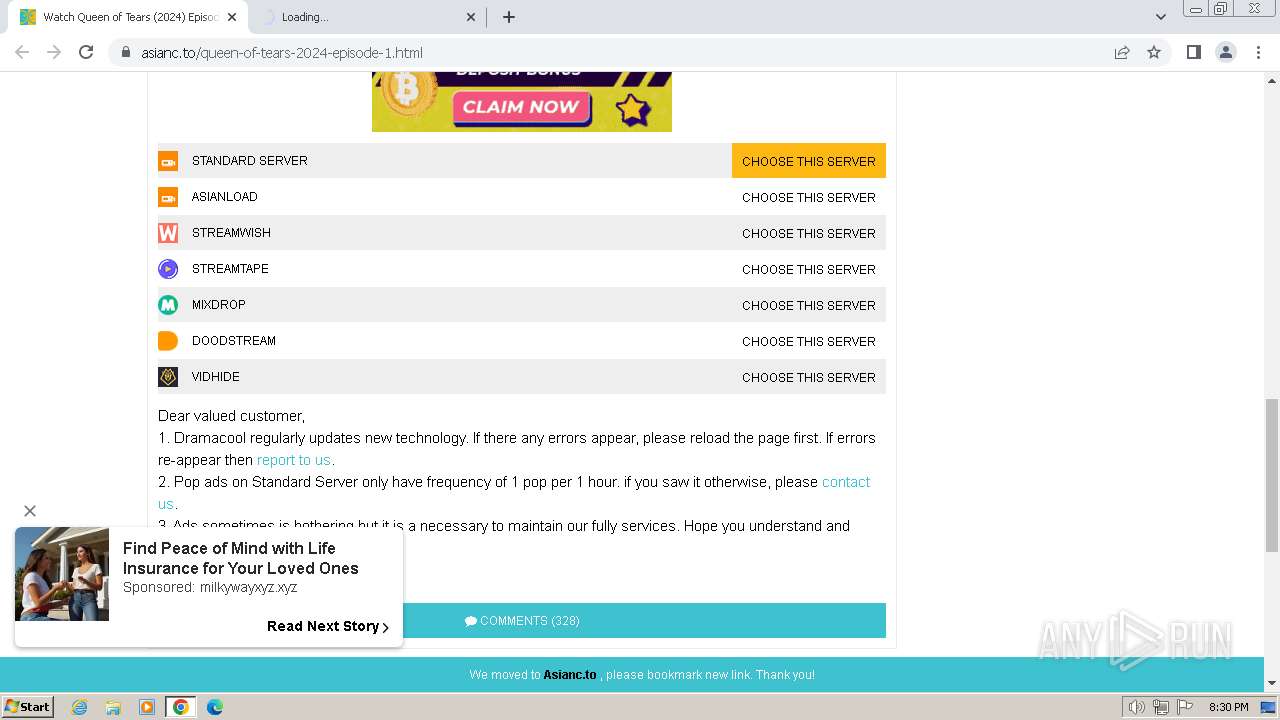The image size is (1280, 720).
Task: Choose the Asianload server
Action: (809, 197)
